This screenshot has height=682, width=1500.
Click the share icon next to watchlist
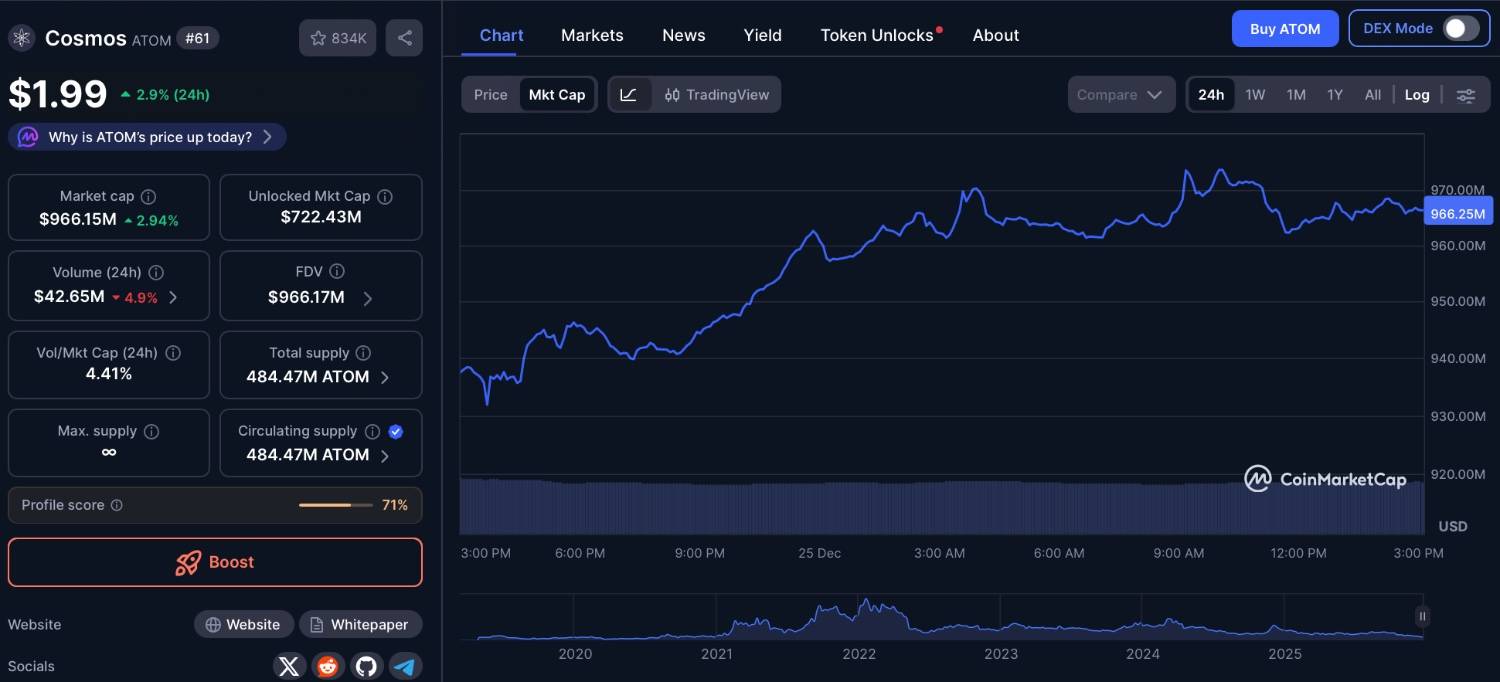click(404, 38)
